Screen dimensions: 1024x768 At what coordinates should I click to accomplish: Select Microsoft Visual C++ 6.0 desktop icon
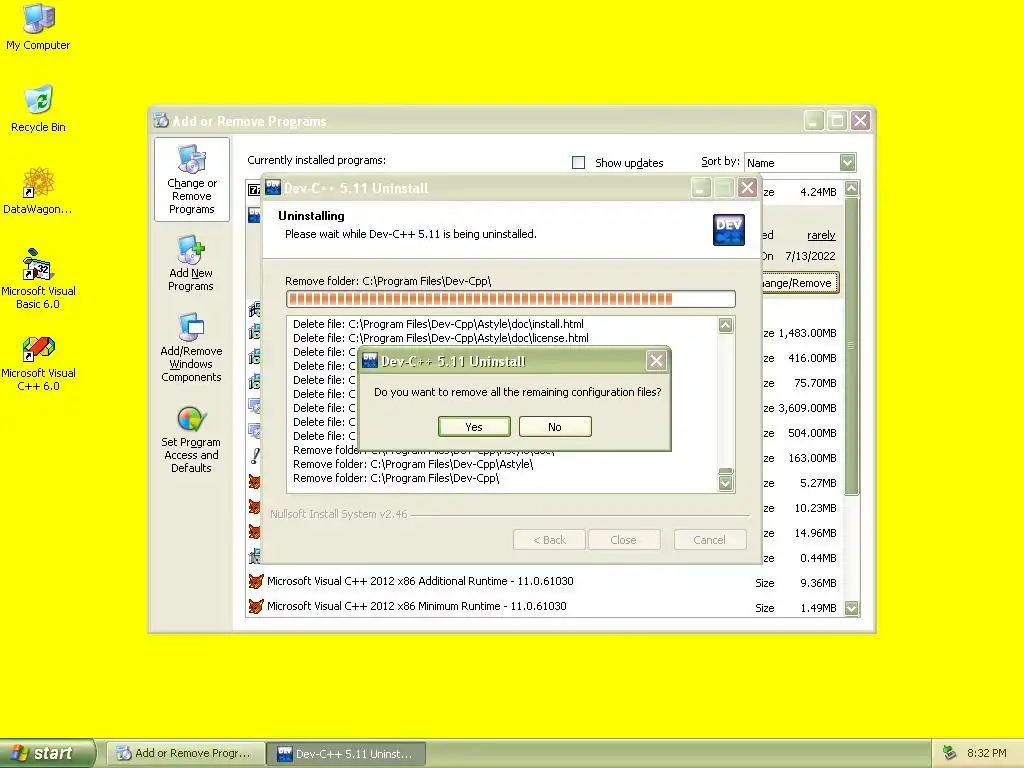click(x=38, y=364)
